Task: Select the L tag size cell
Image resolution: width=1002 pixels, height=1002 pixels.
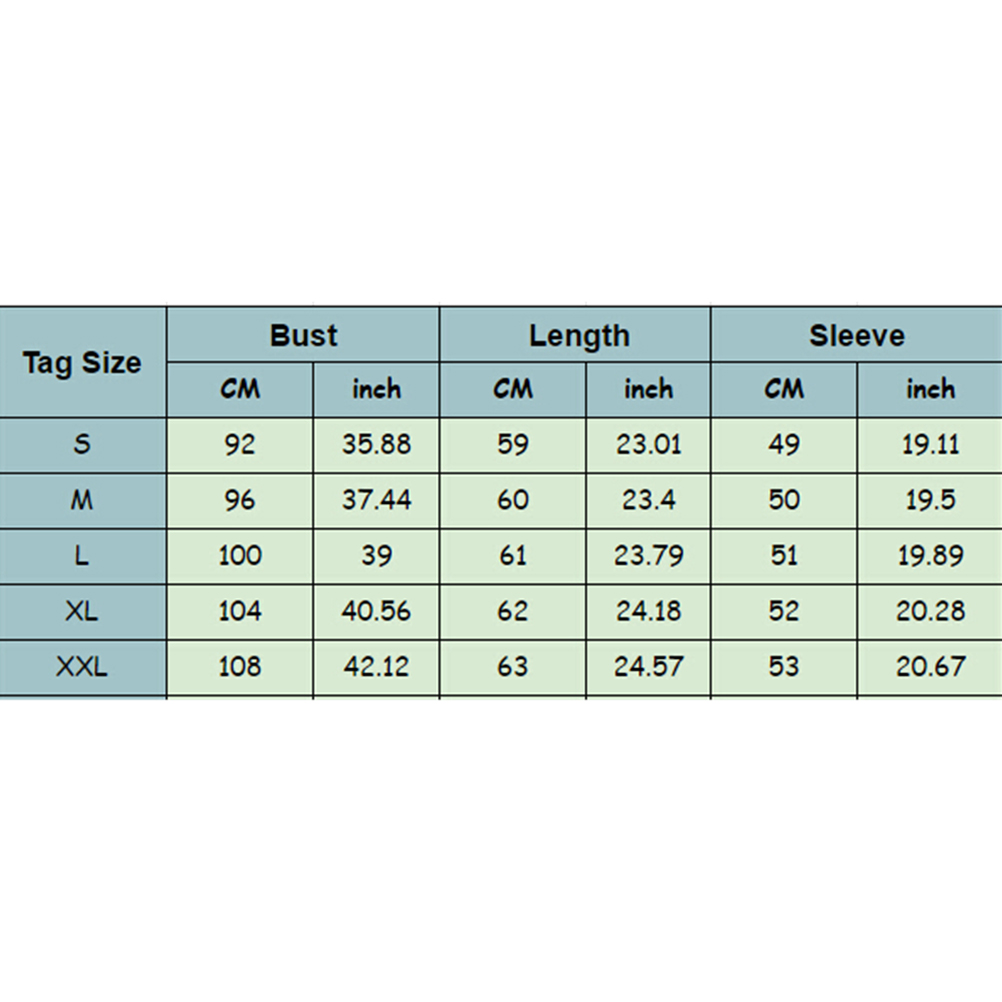Action: tap(82, 556)
